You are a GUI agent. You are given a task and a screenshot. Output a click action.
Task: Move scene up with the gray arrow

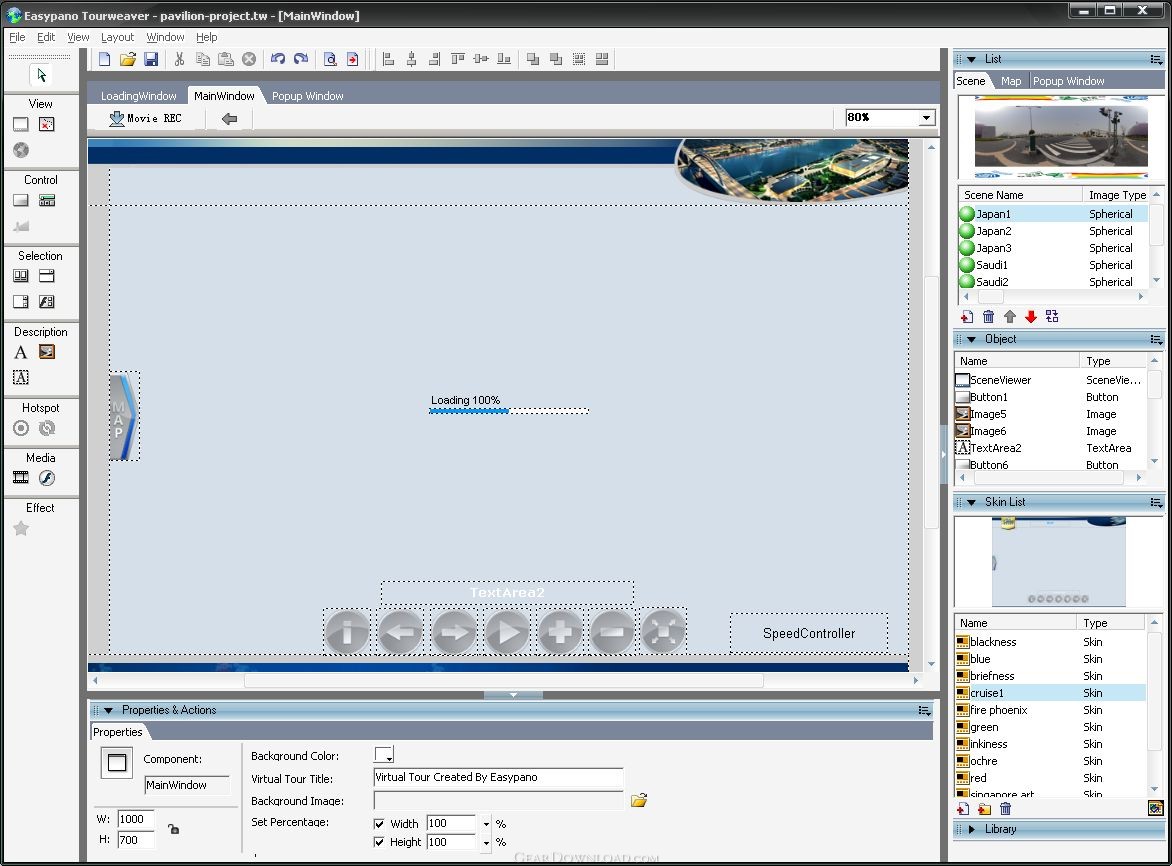pos(1010,317)
